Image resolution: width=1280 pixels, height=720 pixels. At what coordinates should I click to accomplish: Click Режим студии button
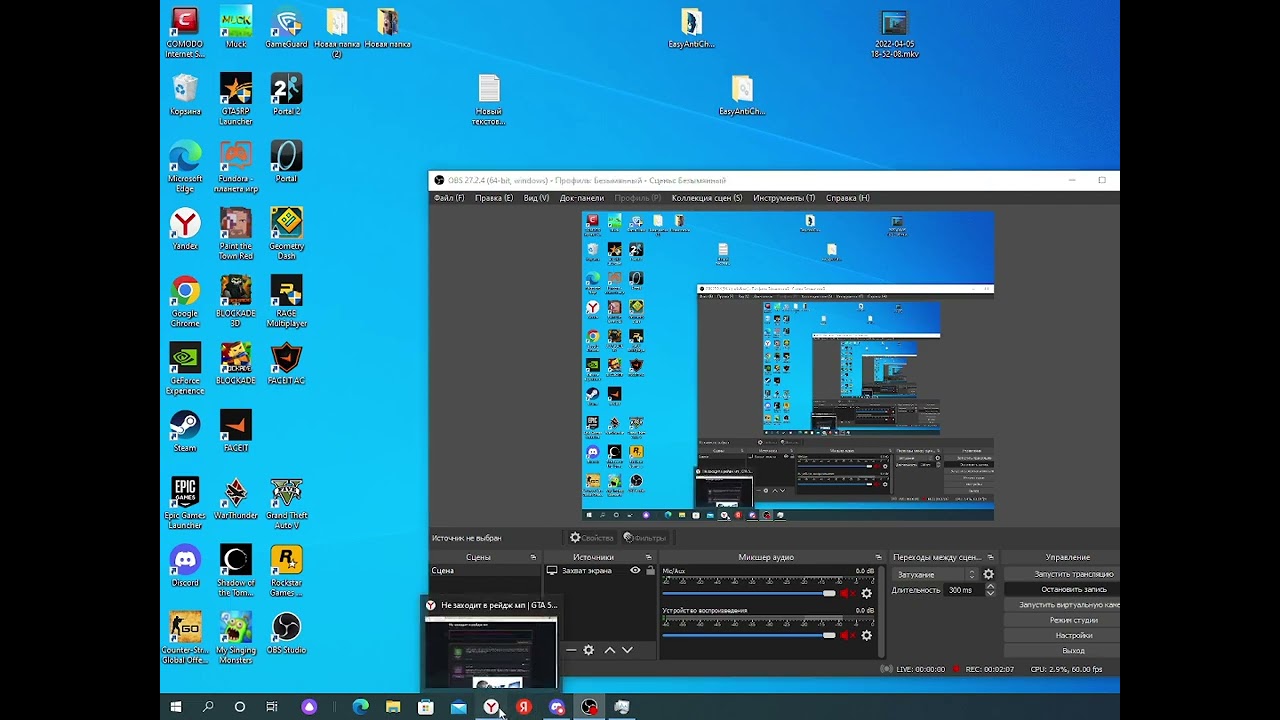click(1063, 620)
